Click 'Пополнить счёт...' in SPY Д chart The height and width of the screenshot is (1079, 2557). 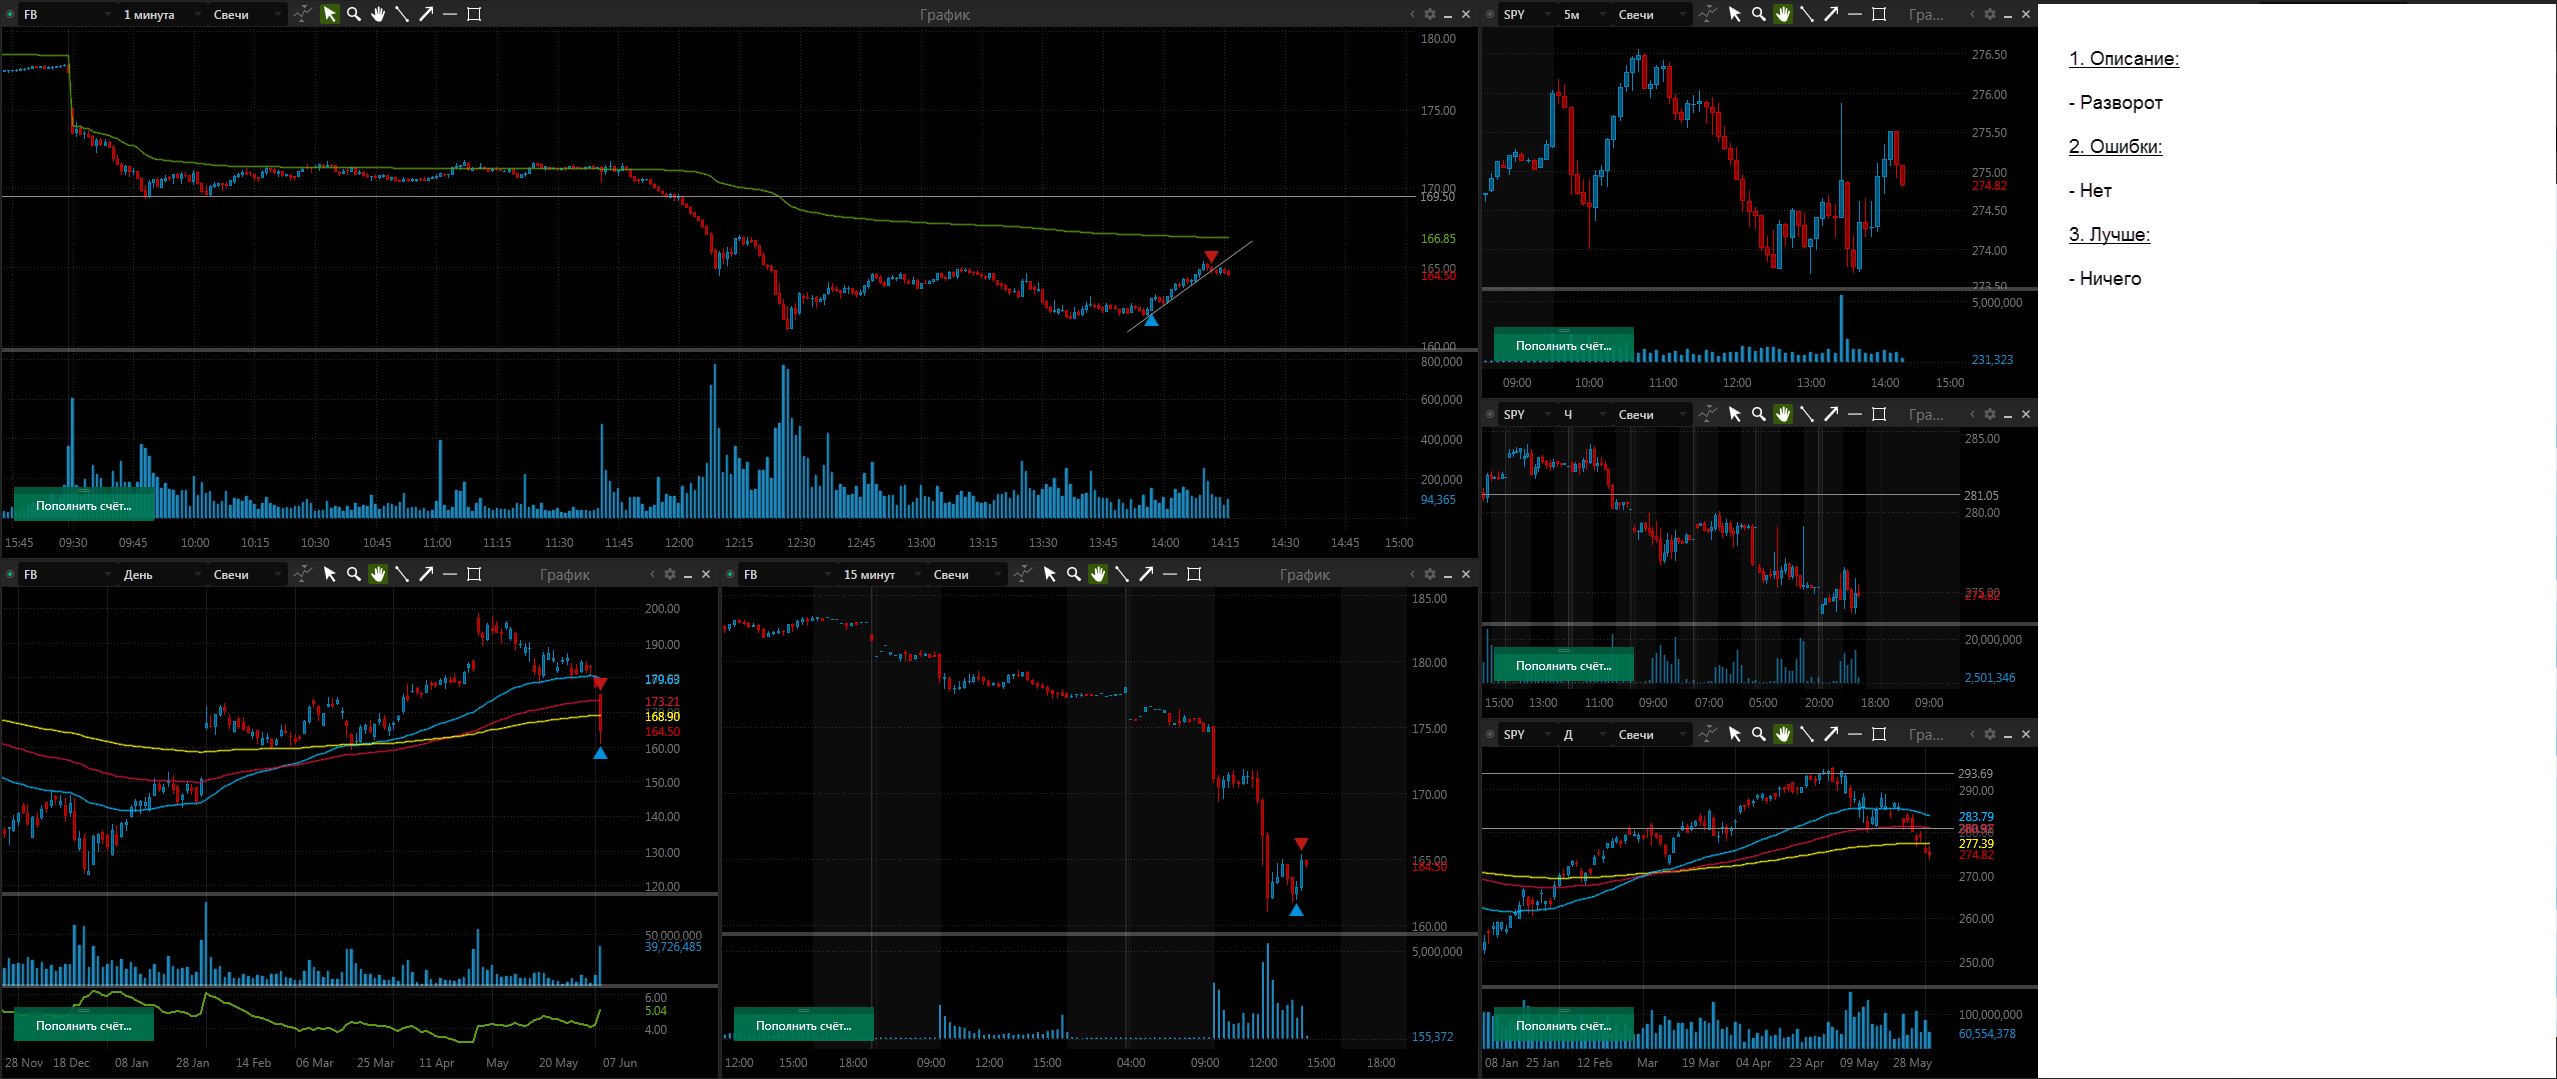[x=1563, y=1025]
